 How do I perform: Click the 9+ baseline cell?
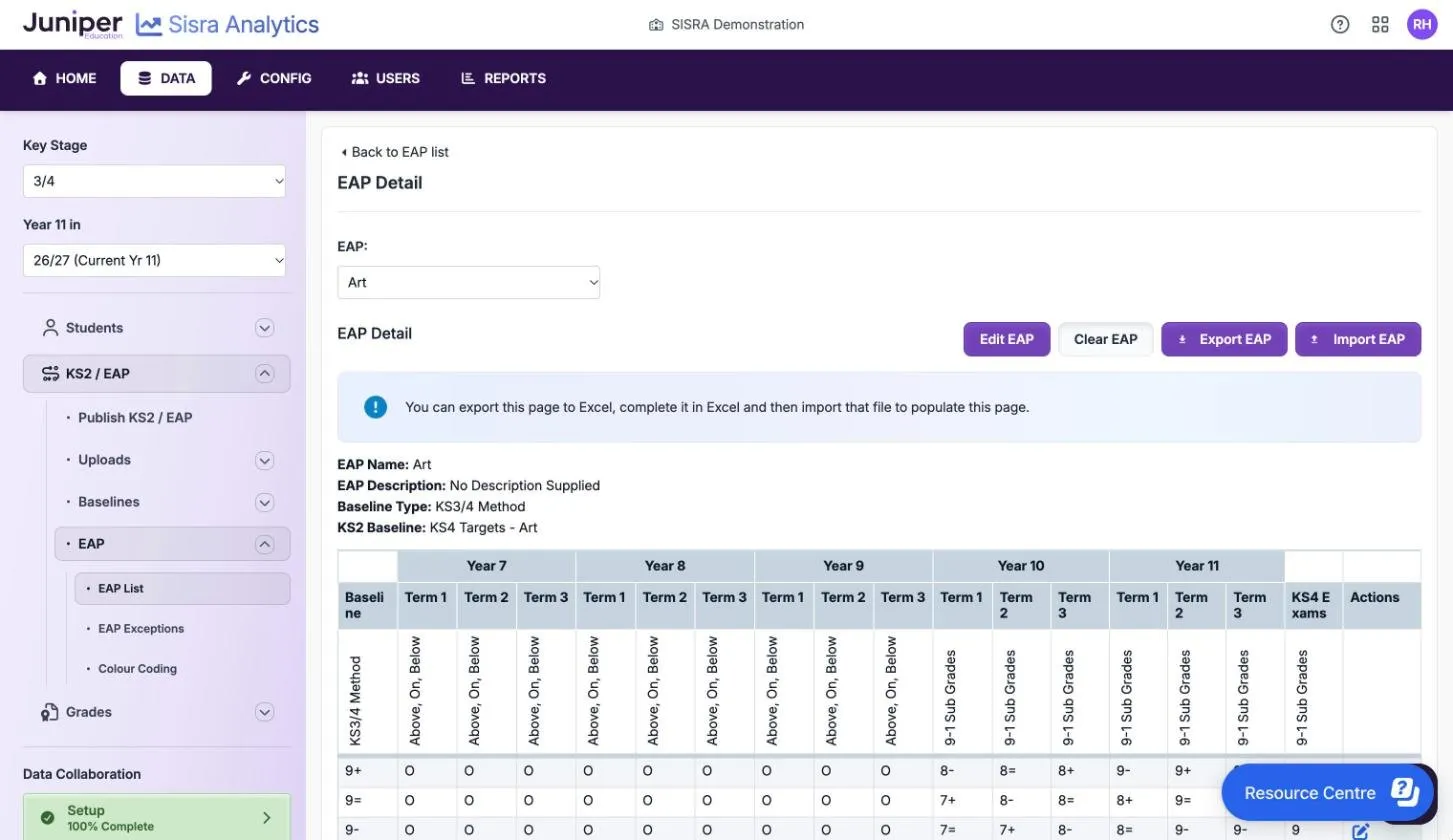[x=367, y=771]
